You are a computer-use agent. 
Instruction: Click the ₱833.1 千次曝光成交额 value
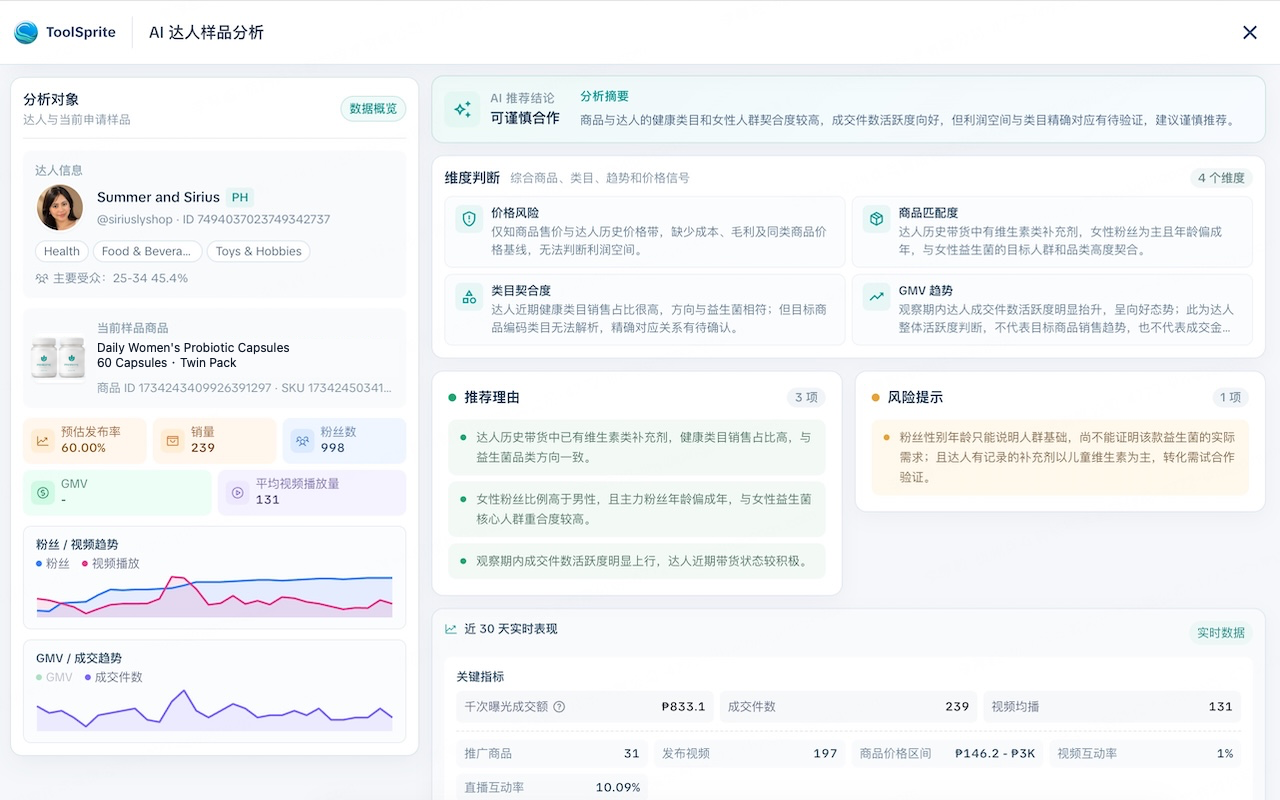coord(683,706)
